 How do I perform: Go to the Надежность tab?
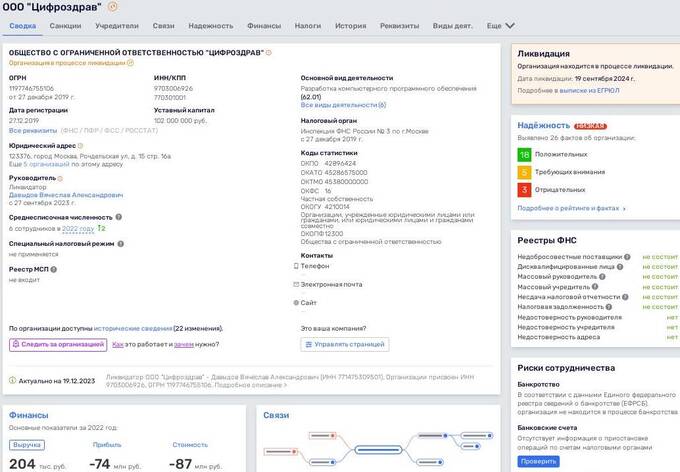[211, 26]
